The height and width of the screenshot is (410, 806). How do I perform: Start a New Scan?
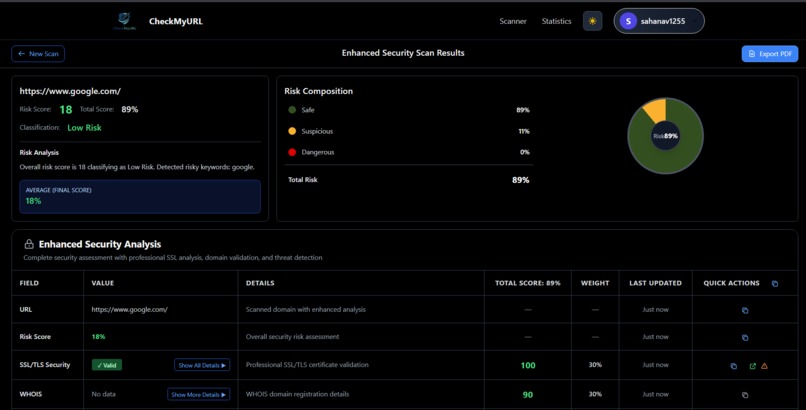click(x=38, y=53)
